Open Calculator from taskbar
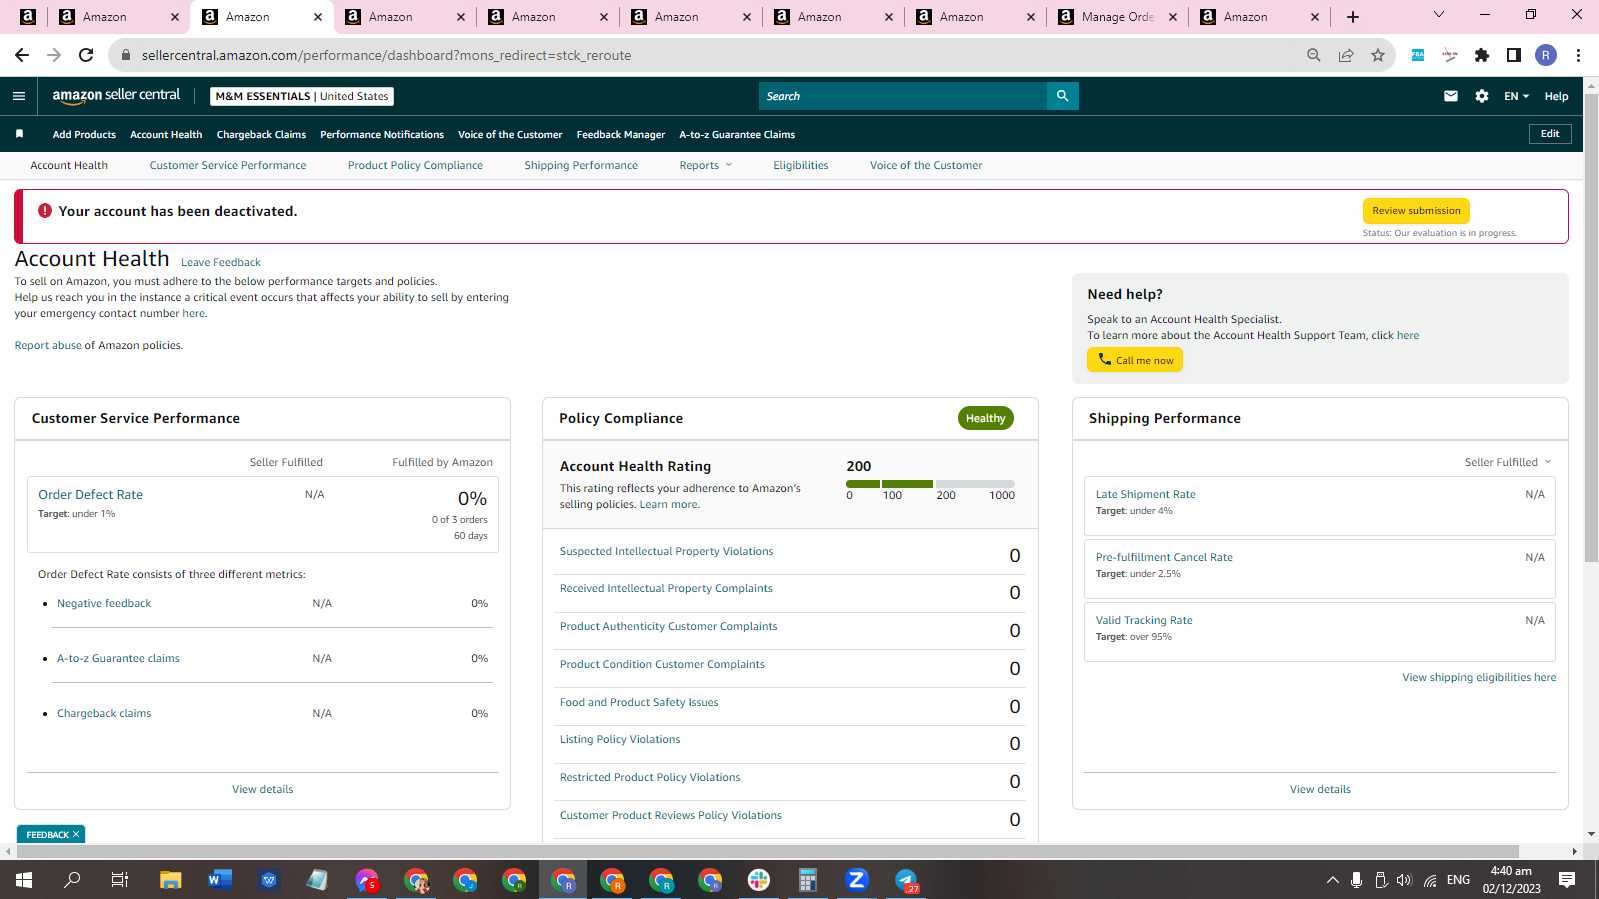Viewport: 1599px width, 899px height. click(807, 880)
